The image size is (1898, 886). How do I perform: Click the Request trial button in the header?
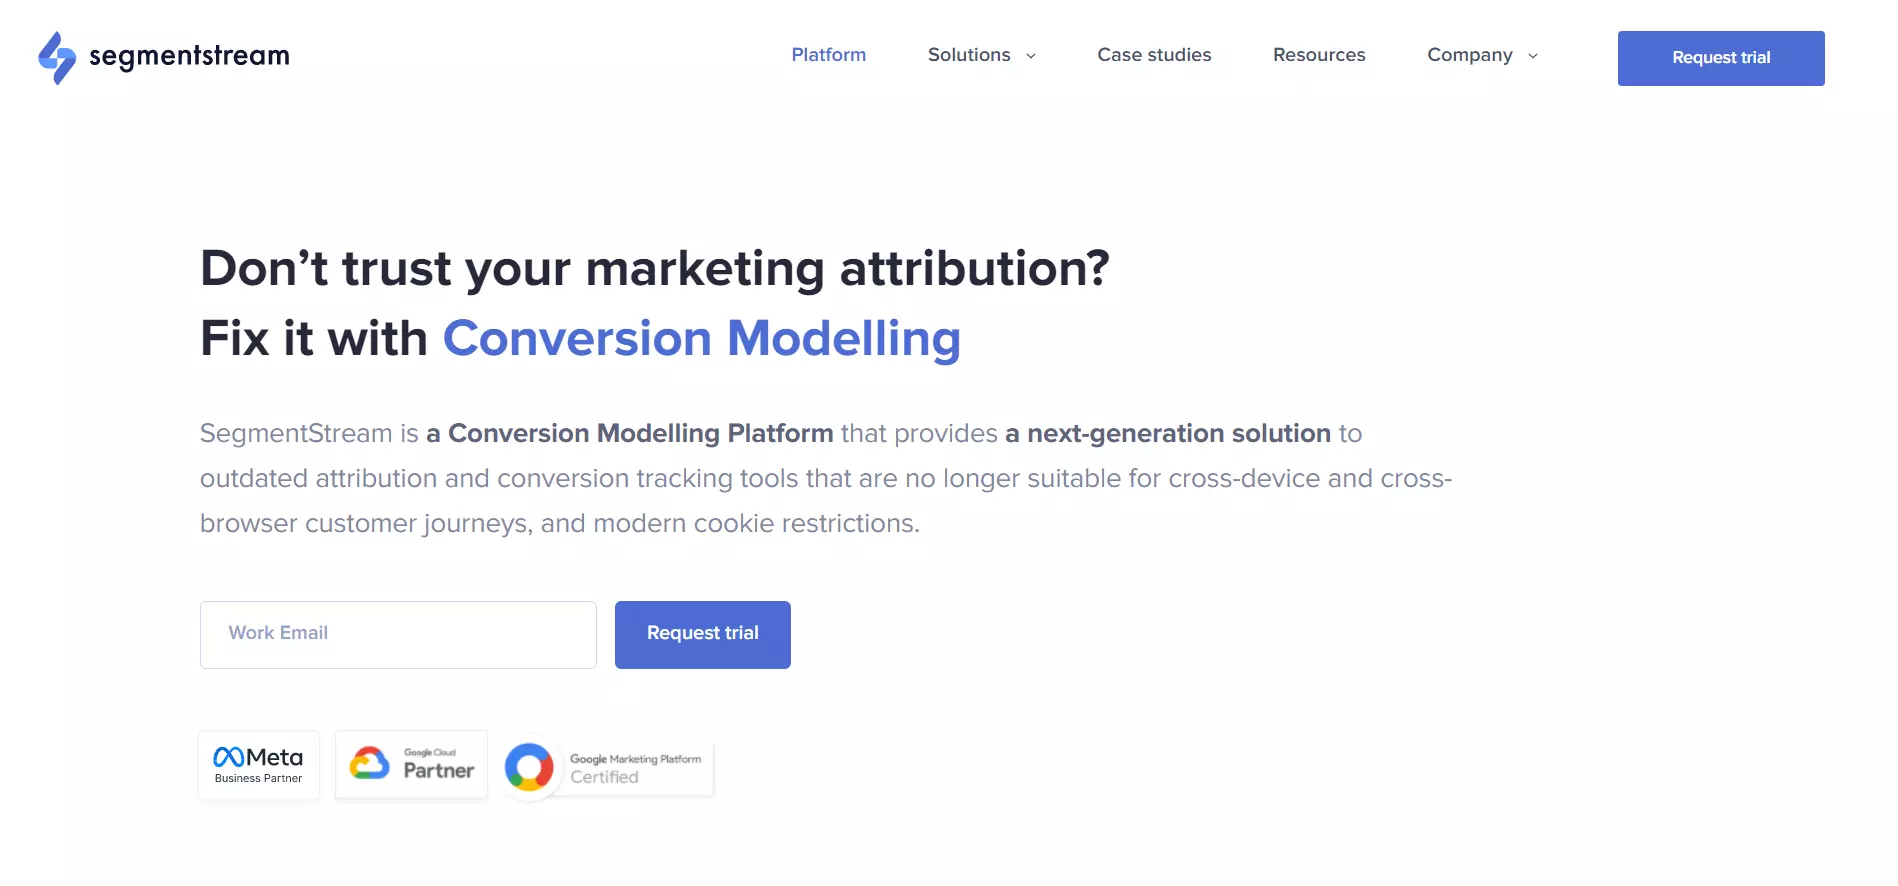pyautogui.click(x=1720, y=57)
